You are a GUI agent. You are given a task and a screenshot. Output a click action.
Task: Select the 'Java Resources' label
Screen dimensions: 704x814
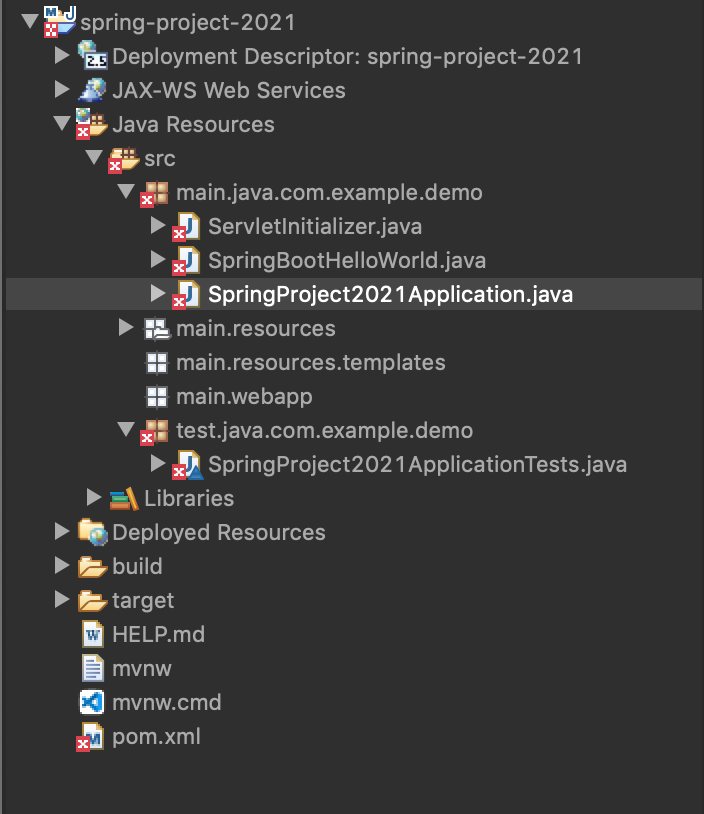tap(193, 125)
